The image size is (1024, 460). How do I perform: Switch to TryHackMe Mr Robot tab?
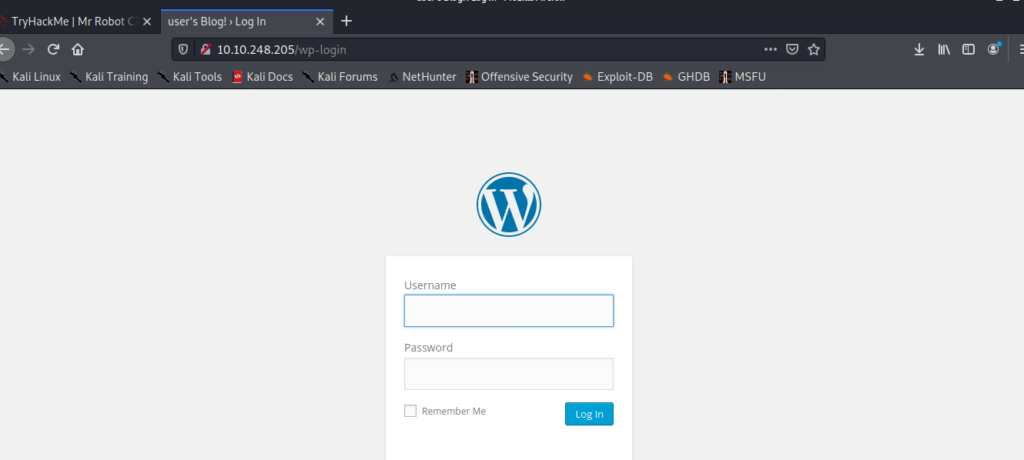tap(74, 22)
